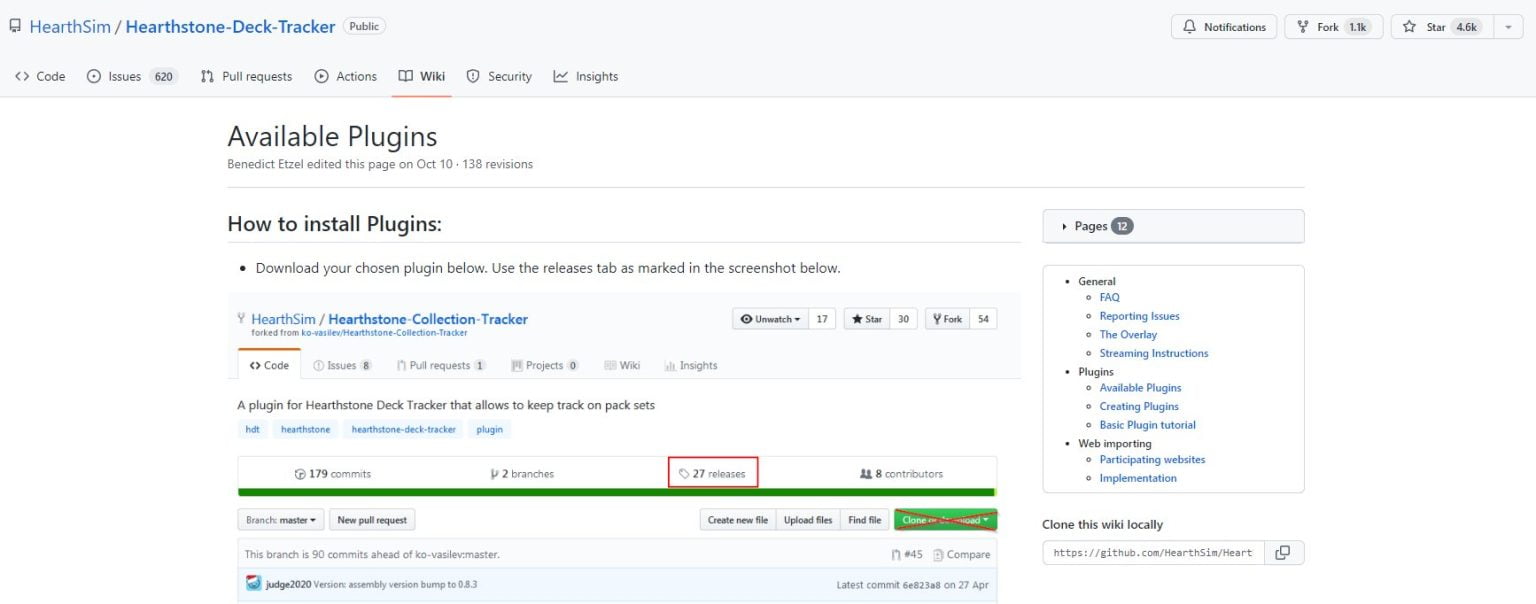This screenshot has height=604, width=1536.
Task: Open the star list dropdown arrow
Action: (1508, 27)
